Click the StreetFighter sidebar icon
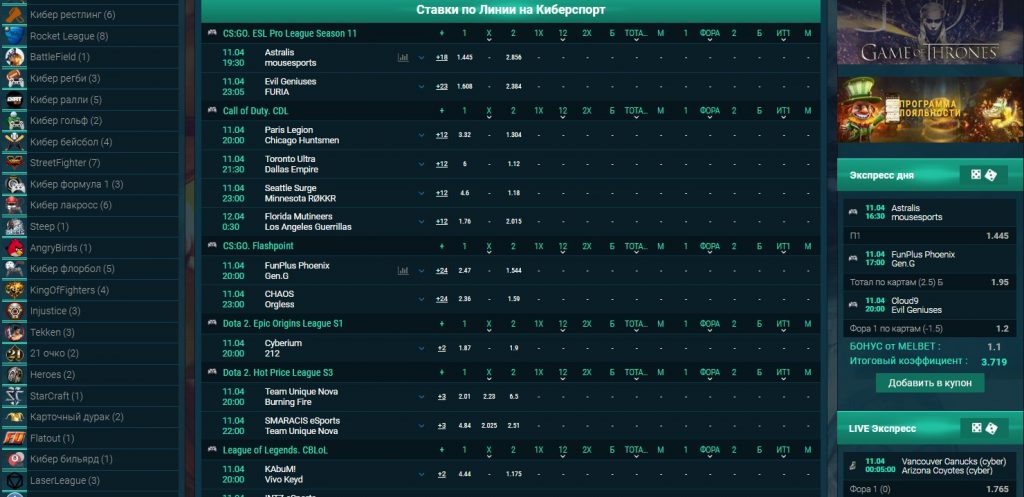 (x=14, y=163)
